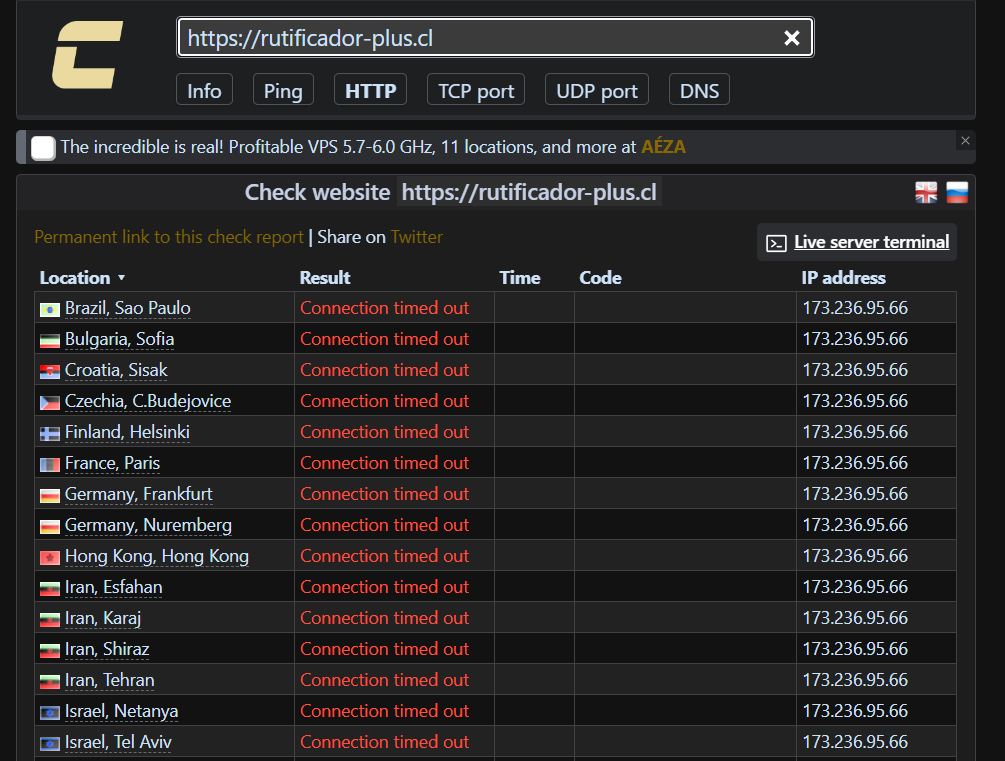Click the Israel Tel Aviv flag icon
Viewport: 1005px width, 761px height.
[49, 744]
